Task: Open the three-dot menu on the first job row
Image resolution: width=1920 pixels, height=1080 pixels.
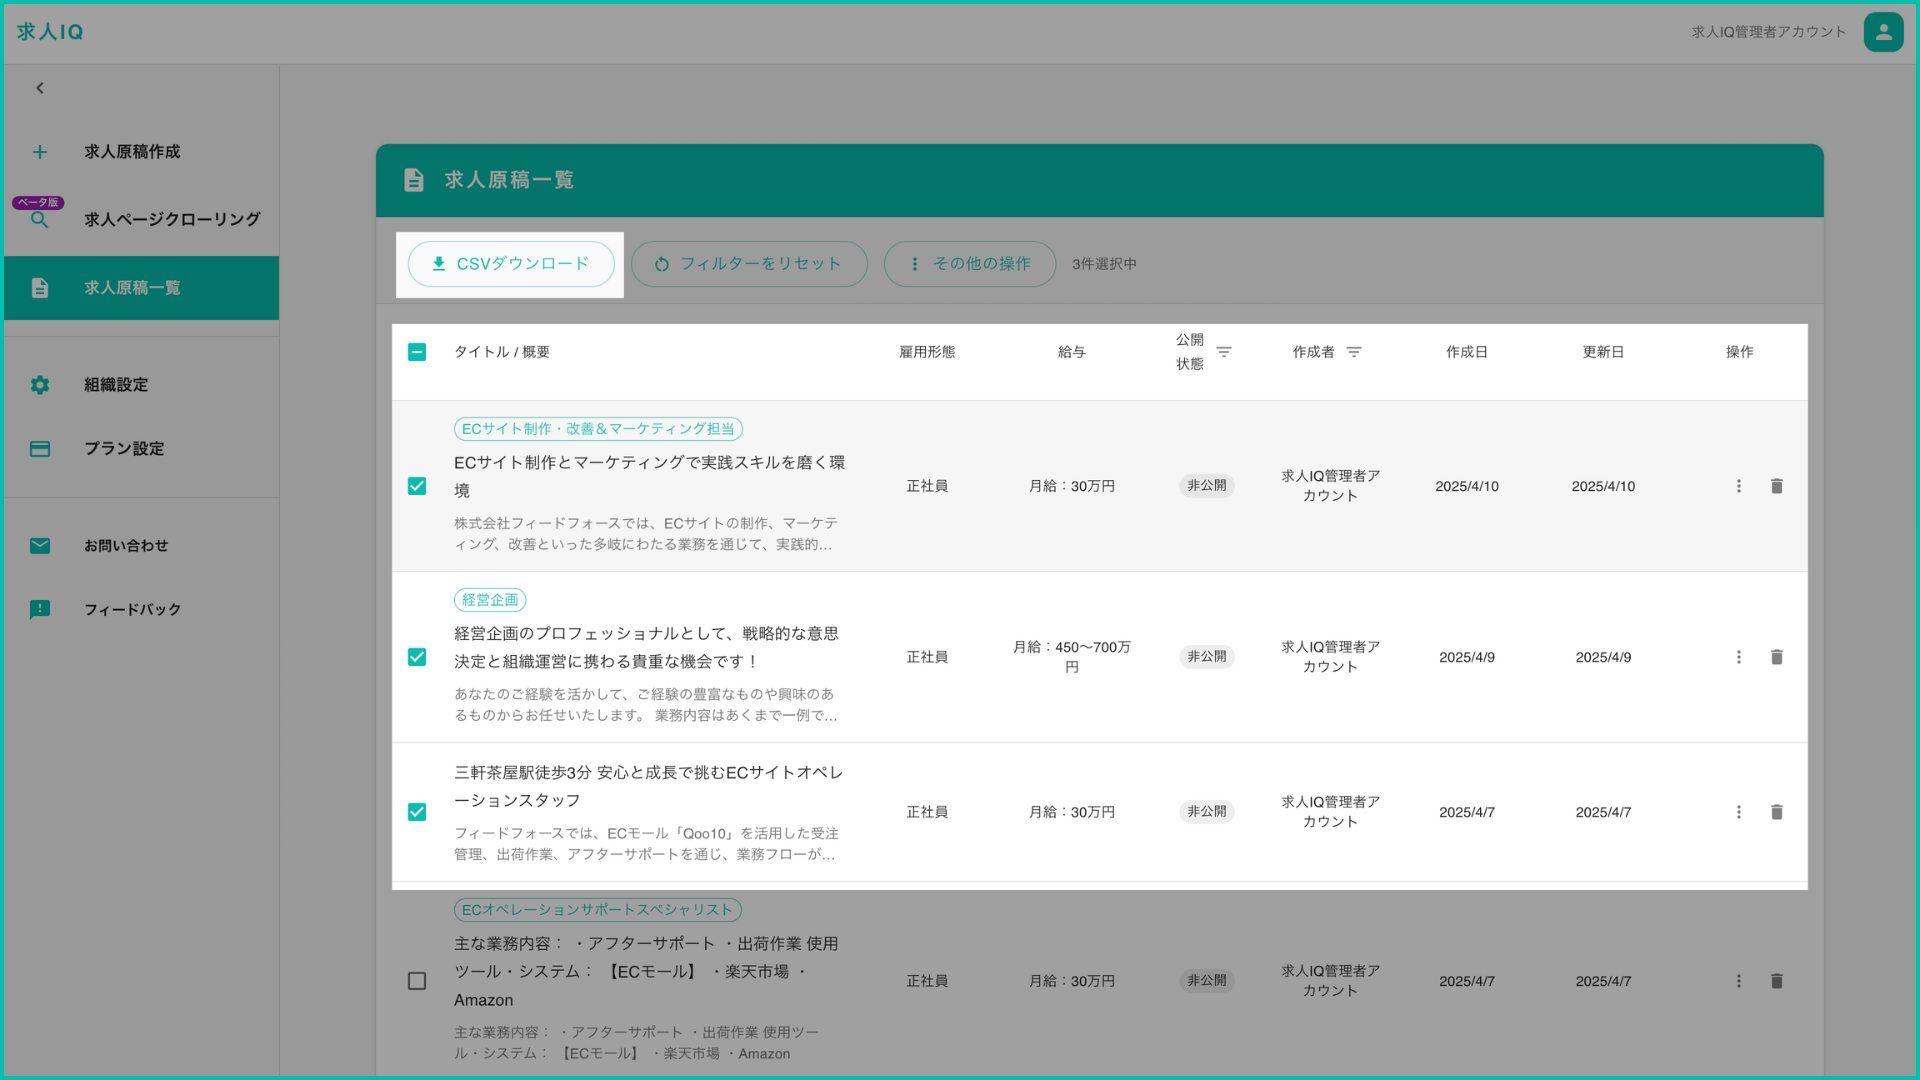Action: click(1738, 486)
